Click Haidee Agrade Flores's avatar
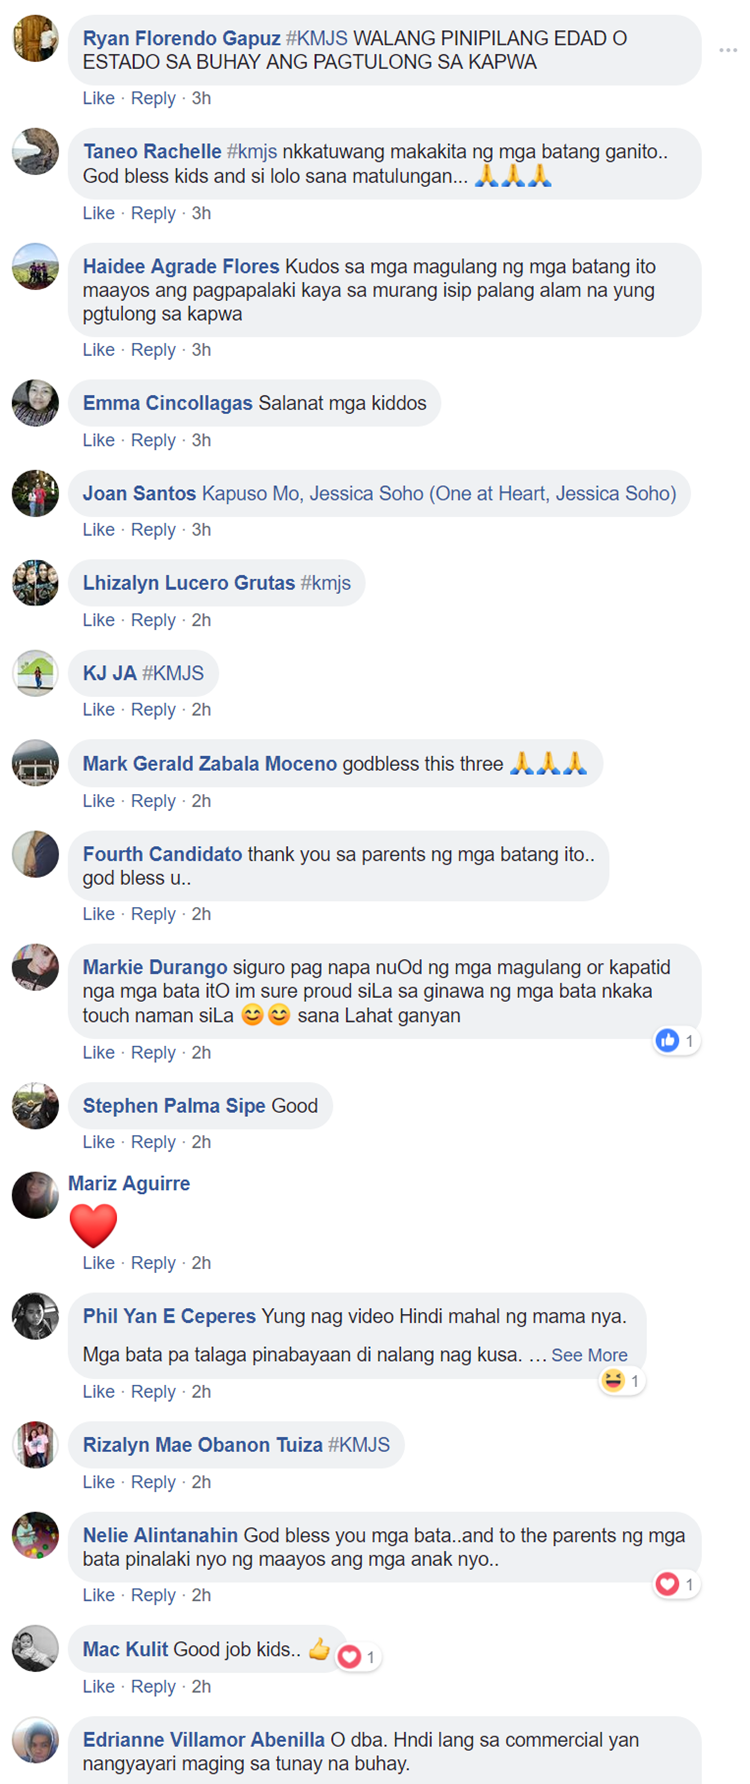 tap(35, 266)
